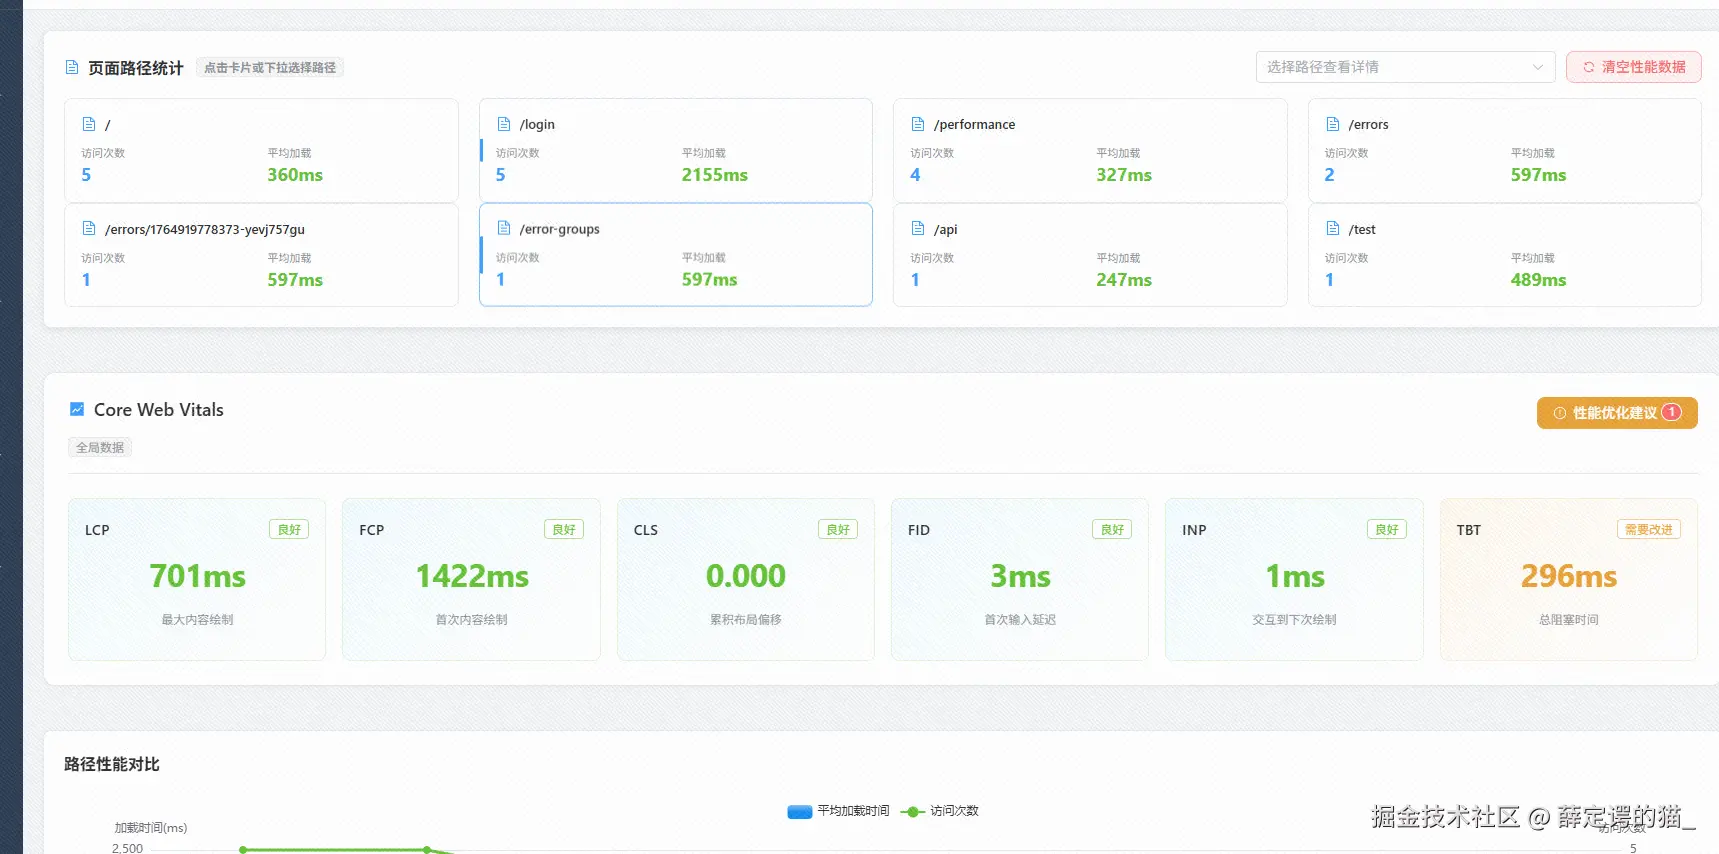The height and width of the screenshot is (854, 1719).
Task: Toggle the 平均加载时间 legend series
Action: click(838, 811)
